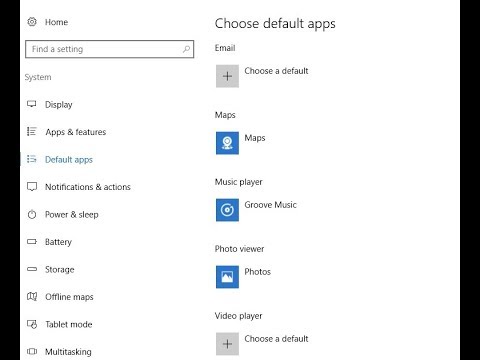This screenshot has height=360, width=480.
Task: Open the Battery settings label
Action: (x=58, y=242)
